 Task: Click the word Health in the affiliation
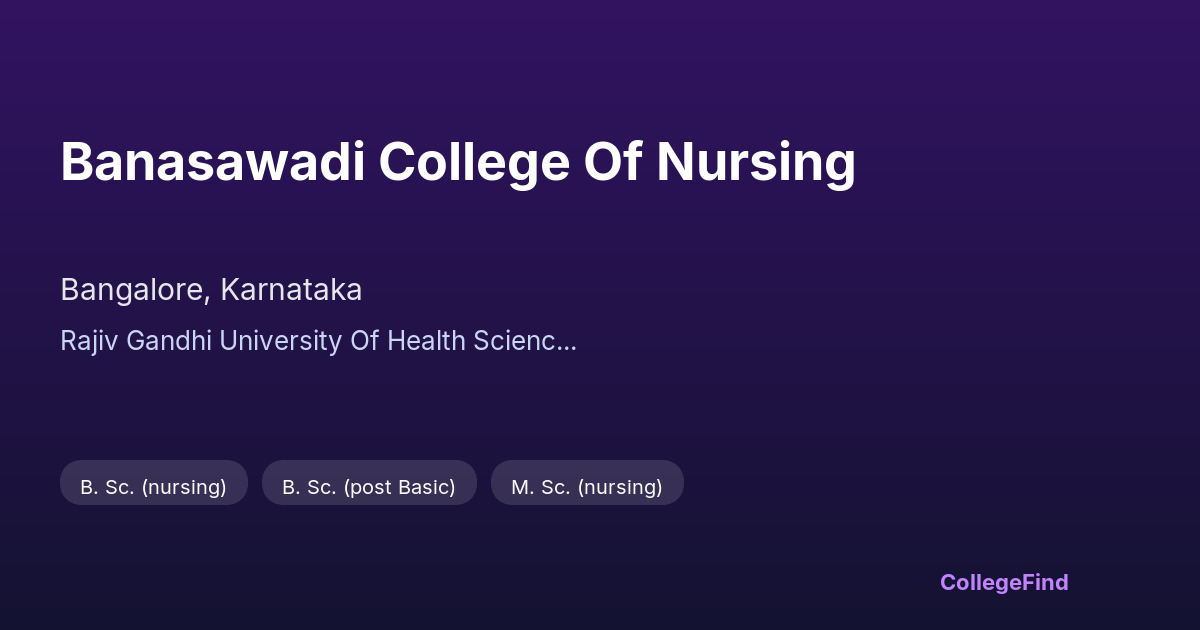click(426, 341)
